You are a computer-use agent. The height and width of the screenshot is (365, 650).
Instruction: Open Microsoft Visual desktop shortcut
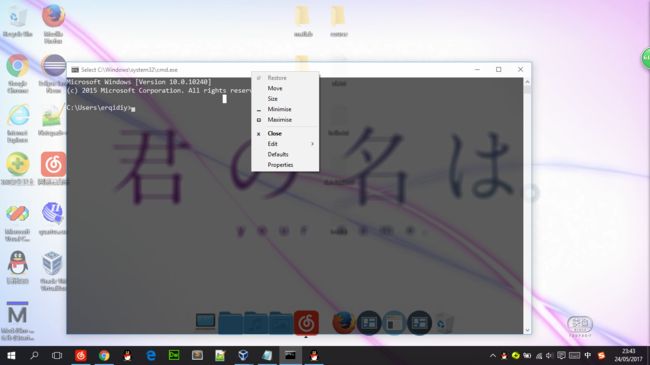(x=17, y=222)
